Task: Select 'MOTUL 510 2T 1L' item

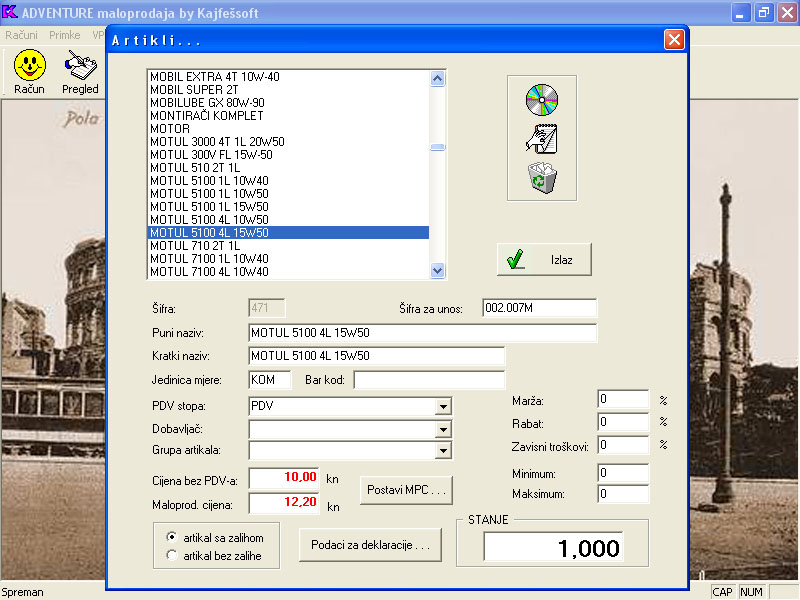Action: click(288, 168)
